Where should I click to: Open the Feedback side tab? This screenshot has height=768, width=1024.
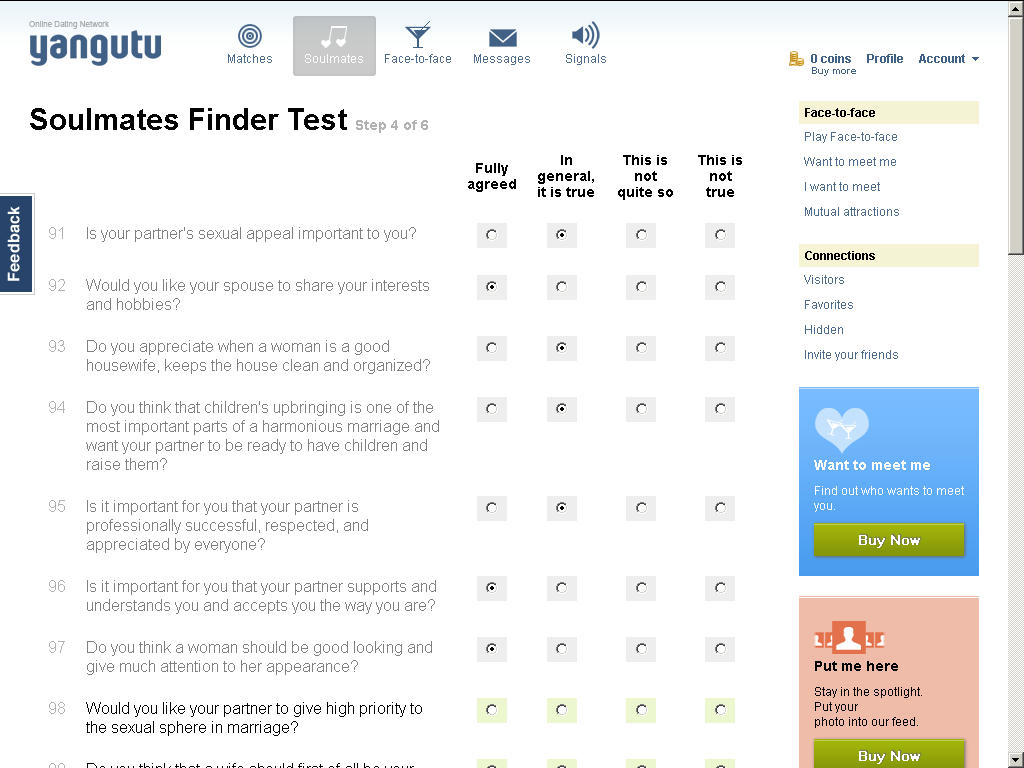(15, 243)
